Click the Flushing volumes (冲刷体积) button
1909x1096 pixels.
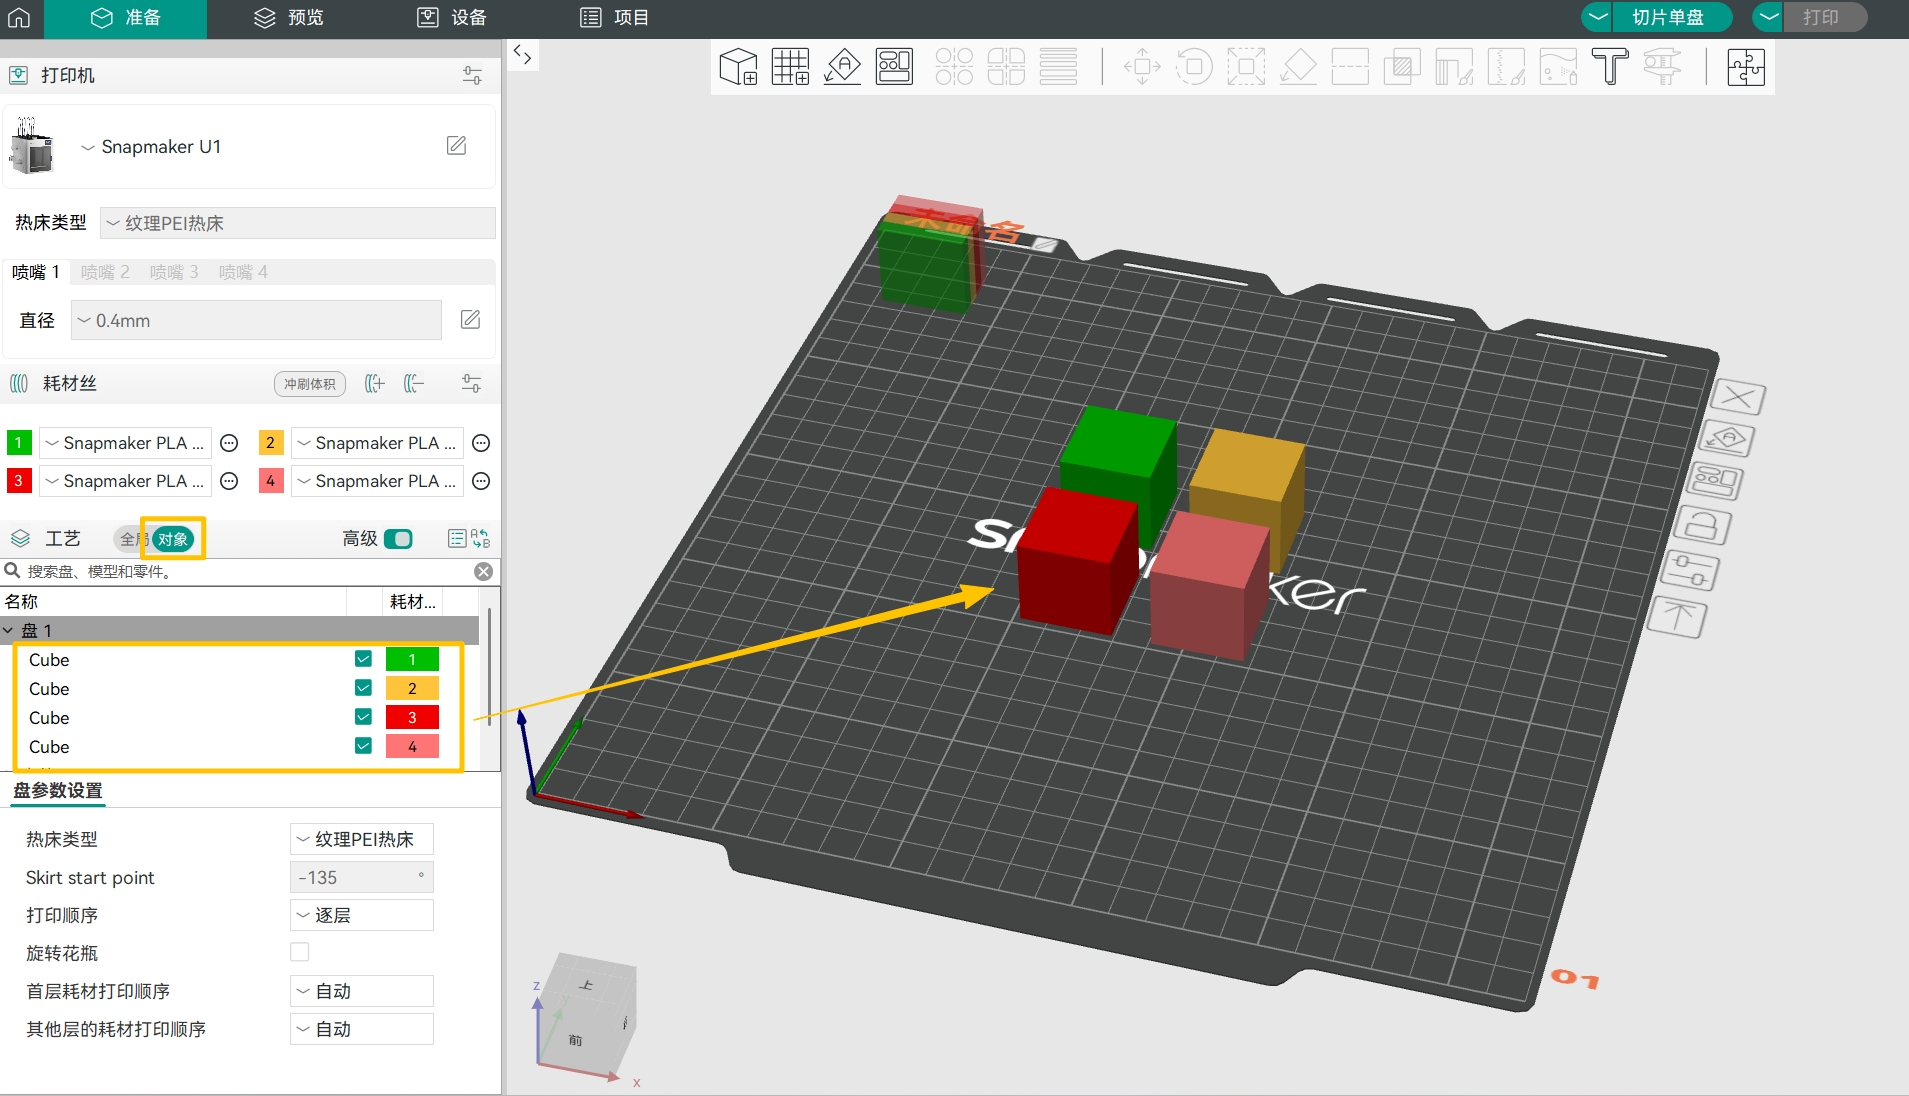pyautogui.click(x=310, y=384)
